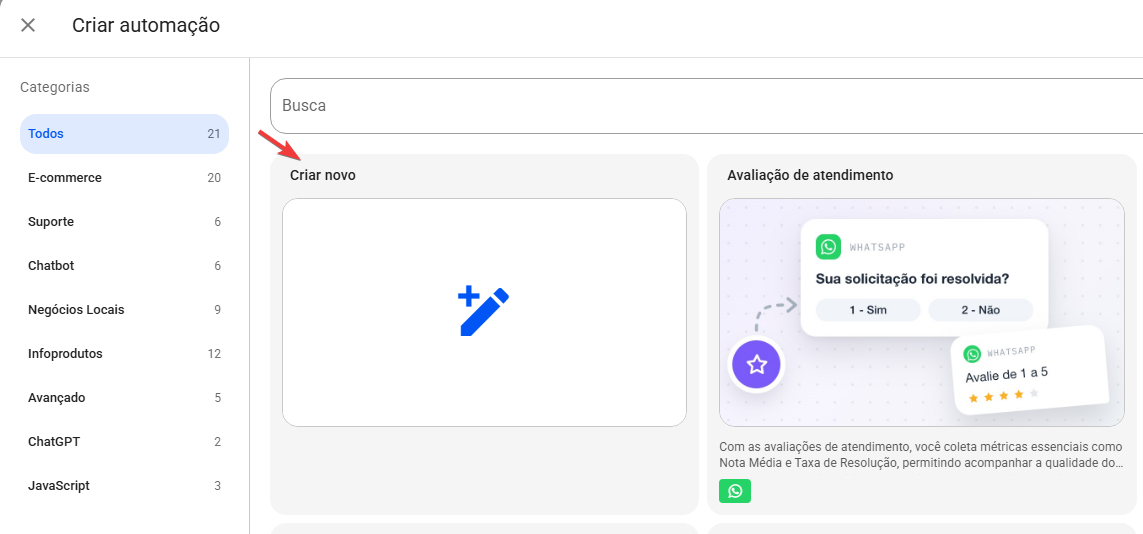Click the 2 - Não option
Screen dimensions: 1143x534
pyautogui.click(x=980, y=310)
